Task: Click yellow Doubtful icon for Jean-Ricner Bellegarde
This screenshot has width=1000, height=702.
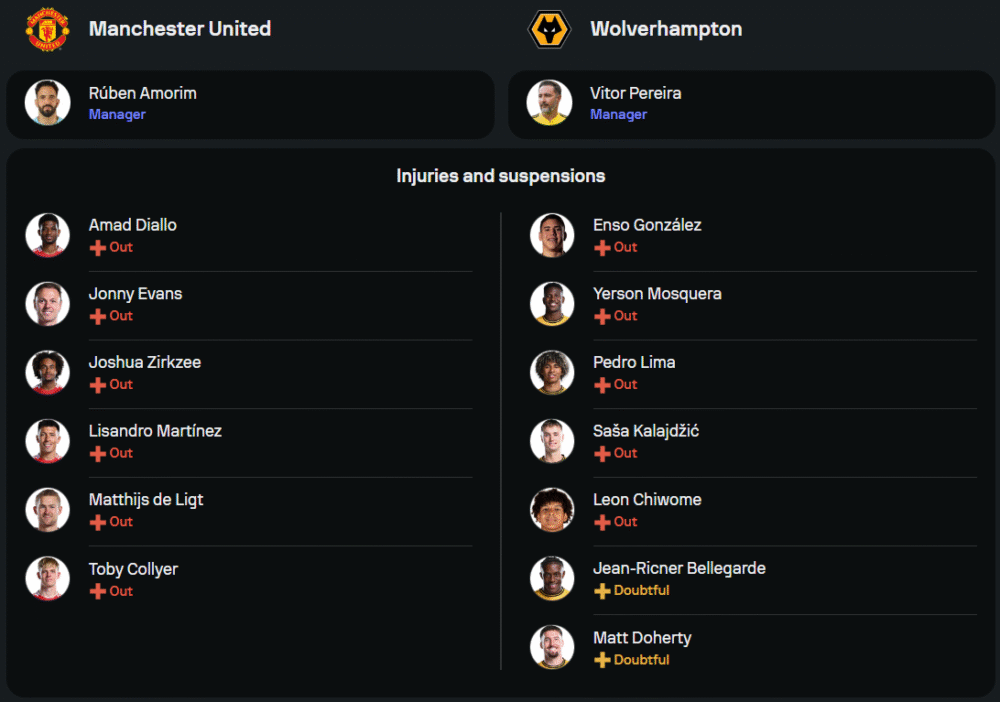Action: [602, 591]
